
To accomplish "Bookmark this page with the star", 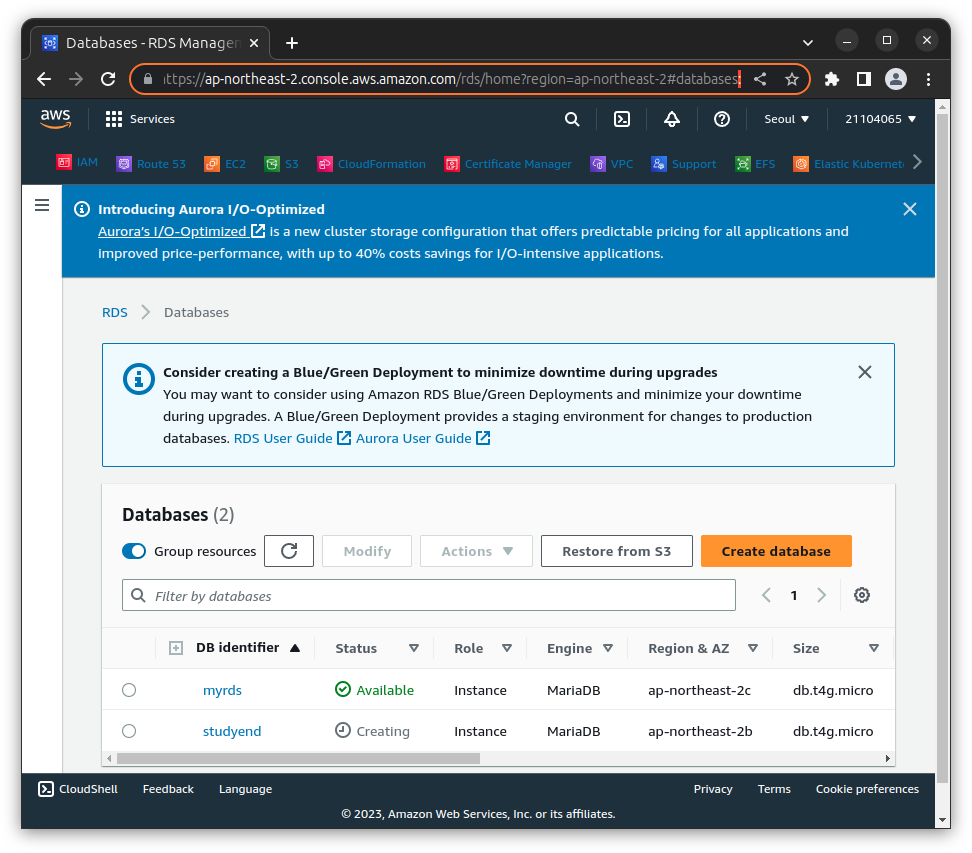I will (x=792, y=79).
